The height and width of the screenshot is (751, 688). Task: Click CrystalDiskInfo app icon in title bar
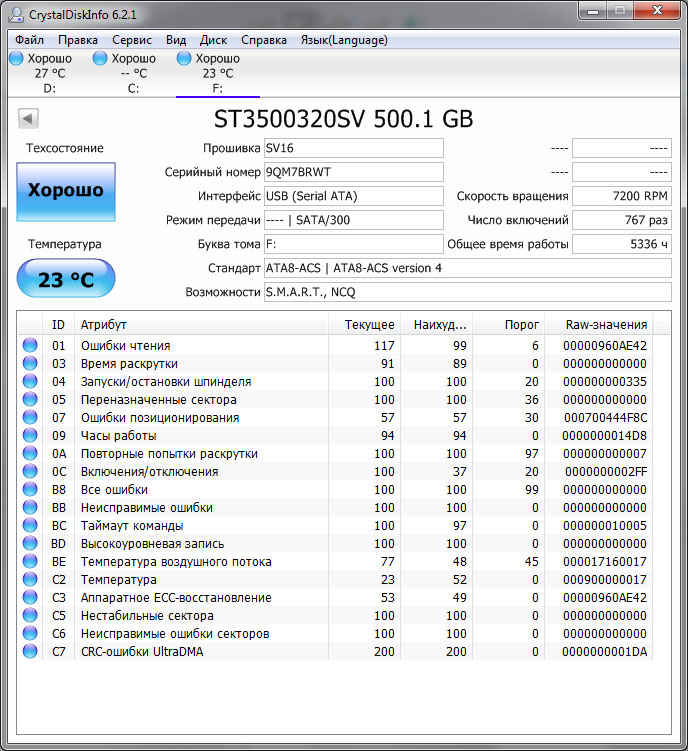16,14
